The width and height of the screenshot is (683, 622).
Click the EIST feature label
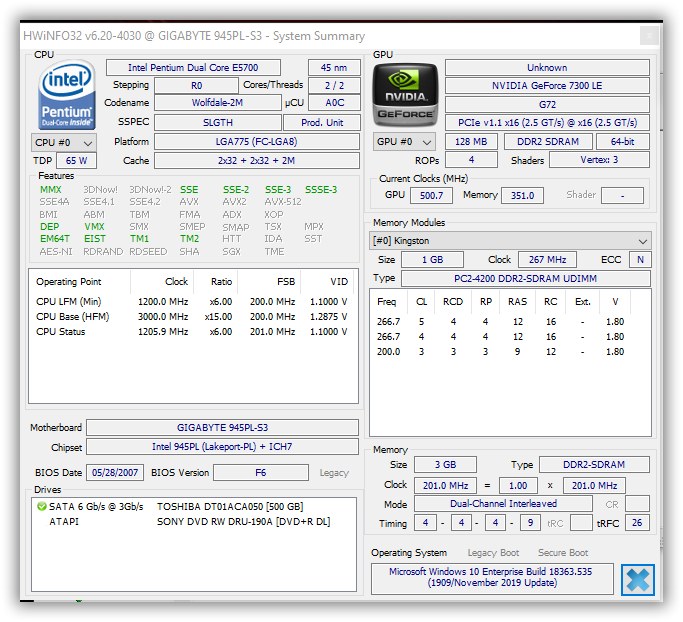(95, 239)
